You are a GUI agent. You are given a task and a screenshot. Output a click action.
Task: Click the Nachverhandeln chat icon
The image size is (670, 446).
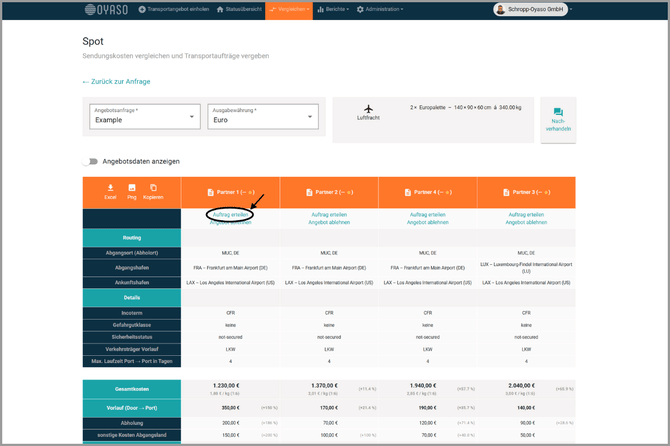coord(559,113)
